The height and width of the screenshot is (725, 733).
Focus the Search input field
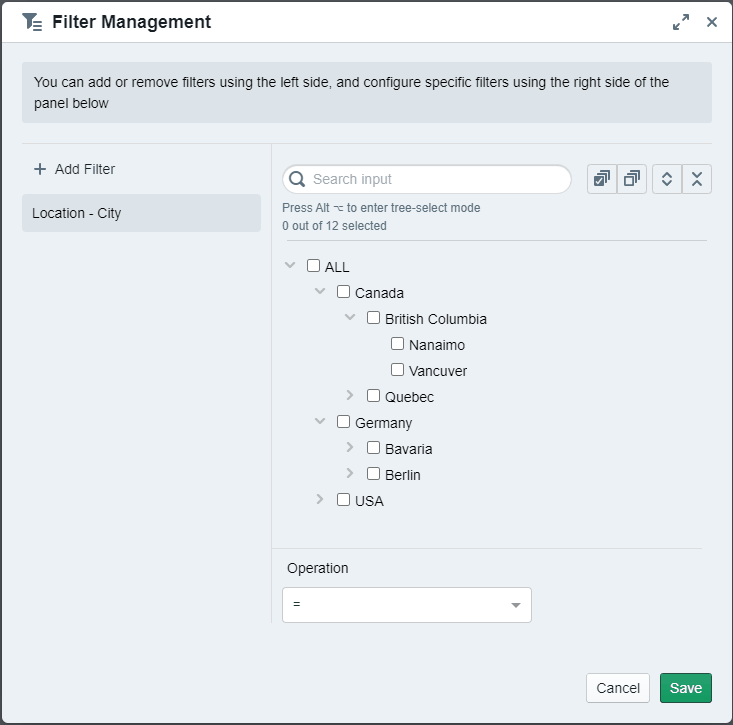coord(435,179)
